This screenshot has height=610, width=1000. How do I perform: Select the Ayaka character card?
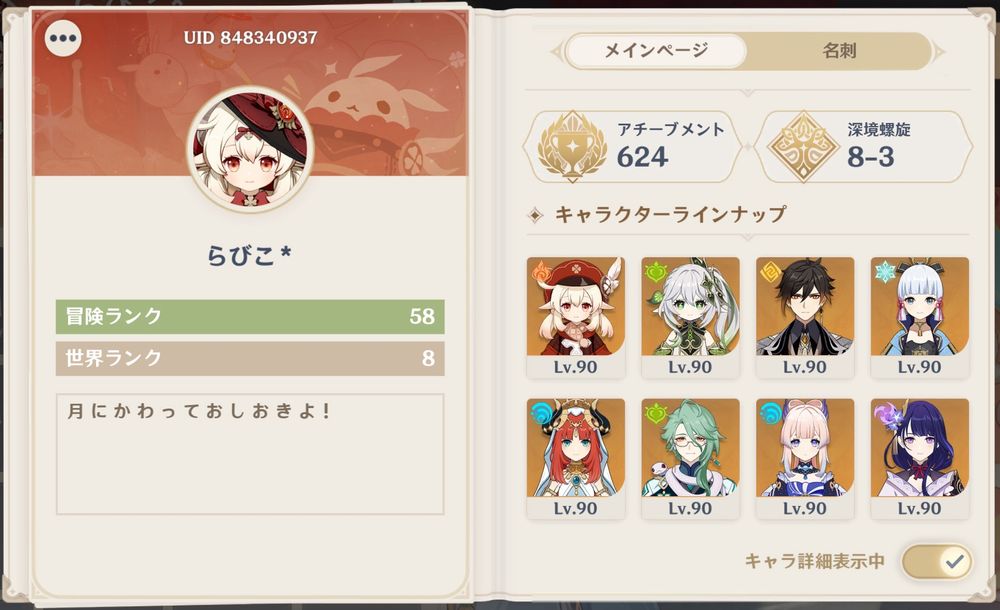tap(920, 318)
